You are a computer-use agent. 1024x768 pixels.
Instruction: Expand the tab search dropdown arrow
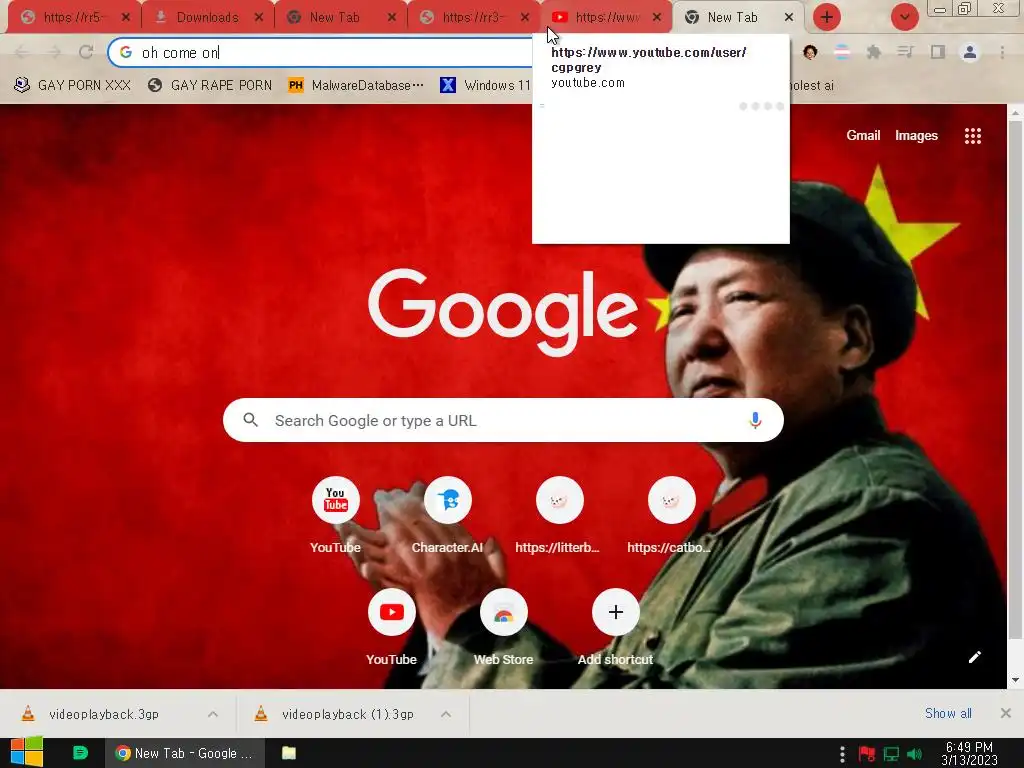click(x=904, y=17)
